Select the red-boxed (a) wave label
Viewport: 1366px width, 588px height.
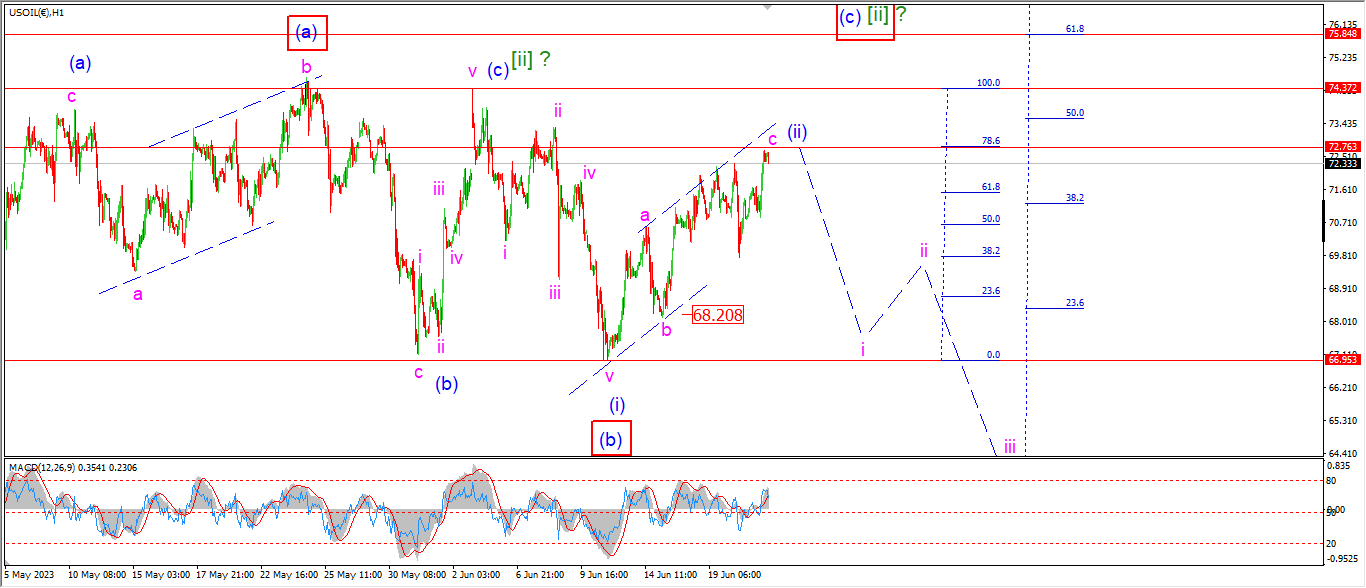coord(307,33)
